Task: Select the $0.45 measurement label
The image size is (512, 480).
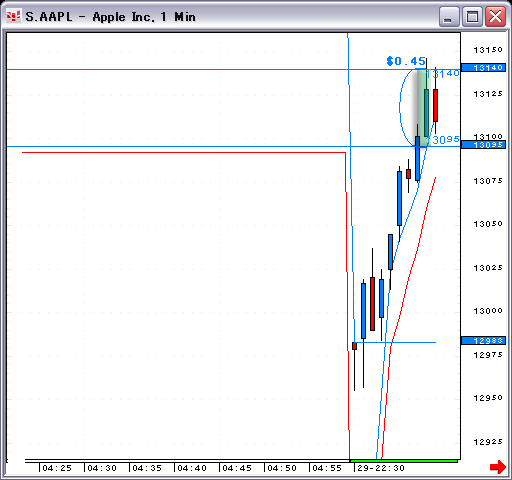Action: point(406,61)
